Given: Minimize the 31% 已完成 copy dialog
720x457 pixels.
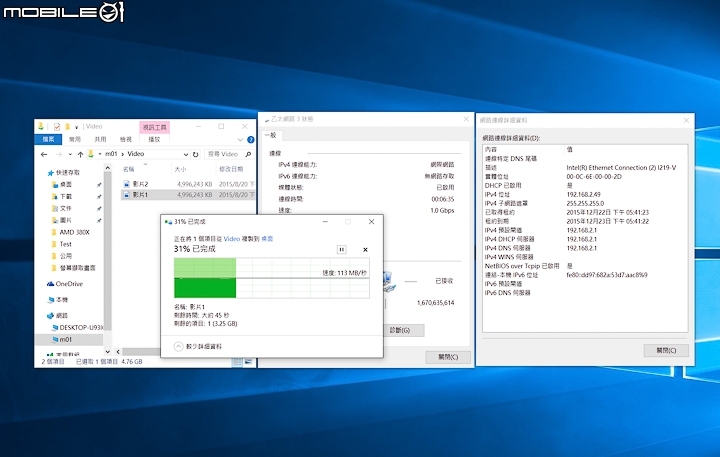Looking at the screenshot, I should [x=325, y=221].
